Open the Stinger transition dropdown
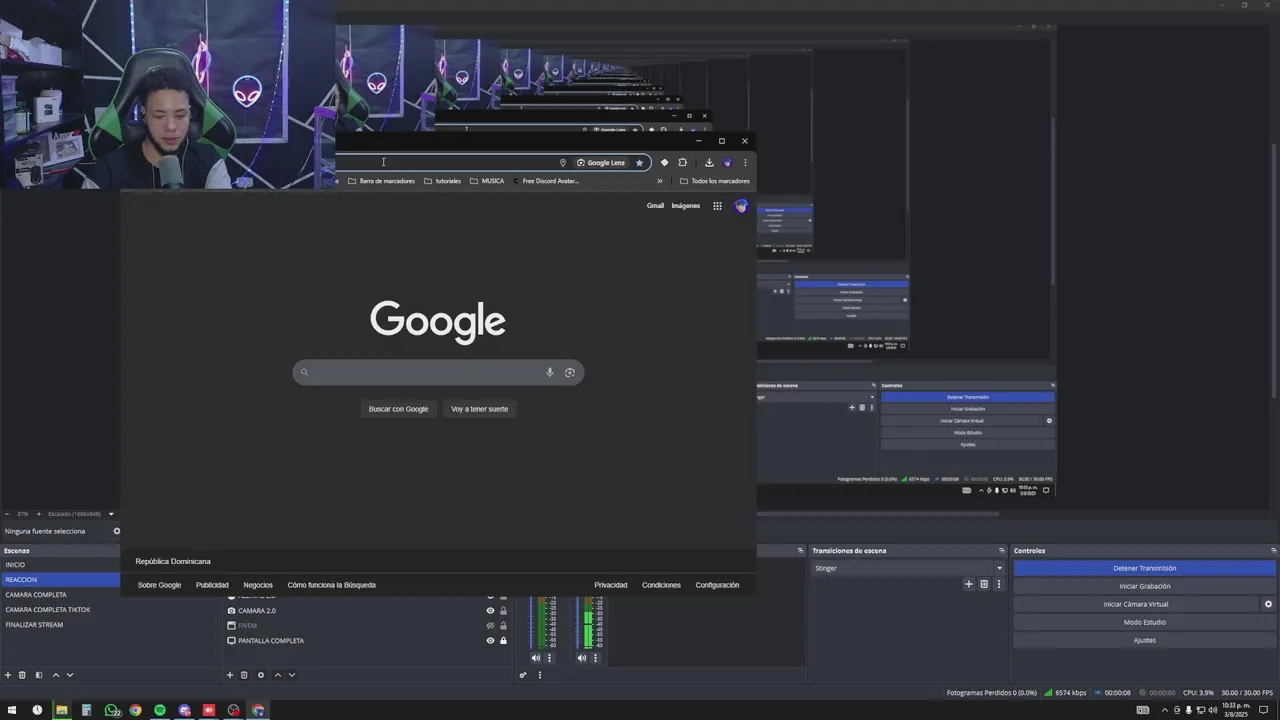 pos(908,568)
